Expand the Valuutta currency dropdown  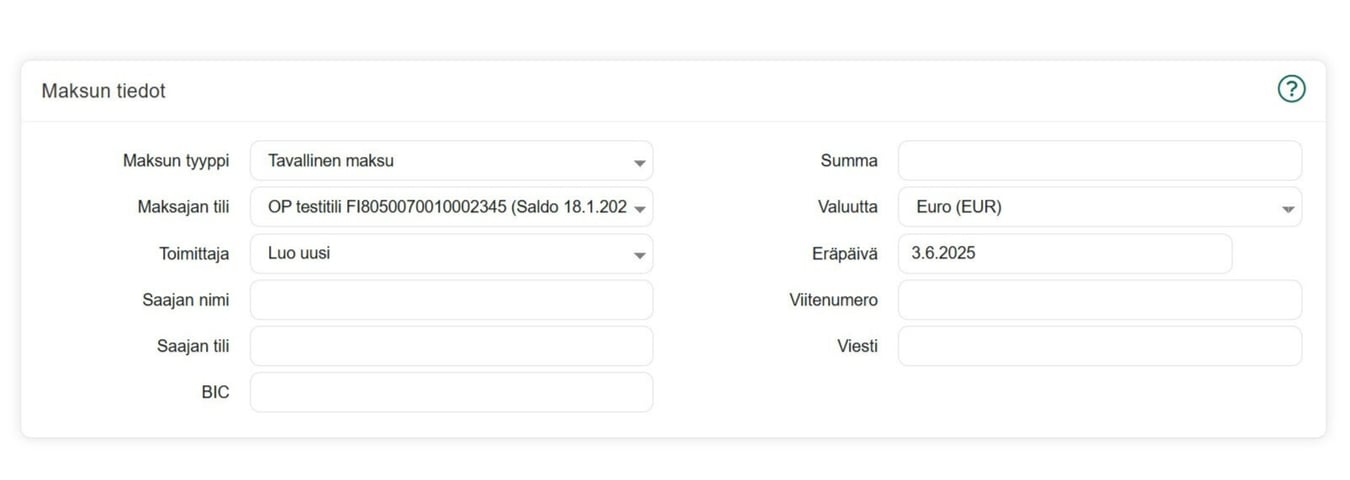click(1099, 207)
